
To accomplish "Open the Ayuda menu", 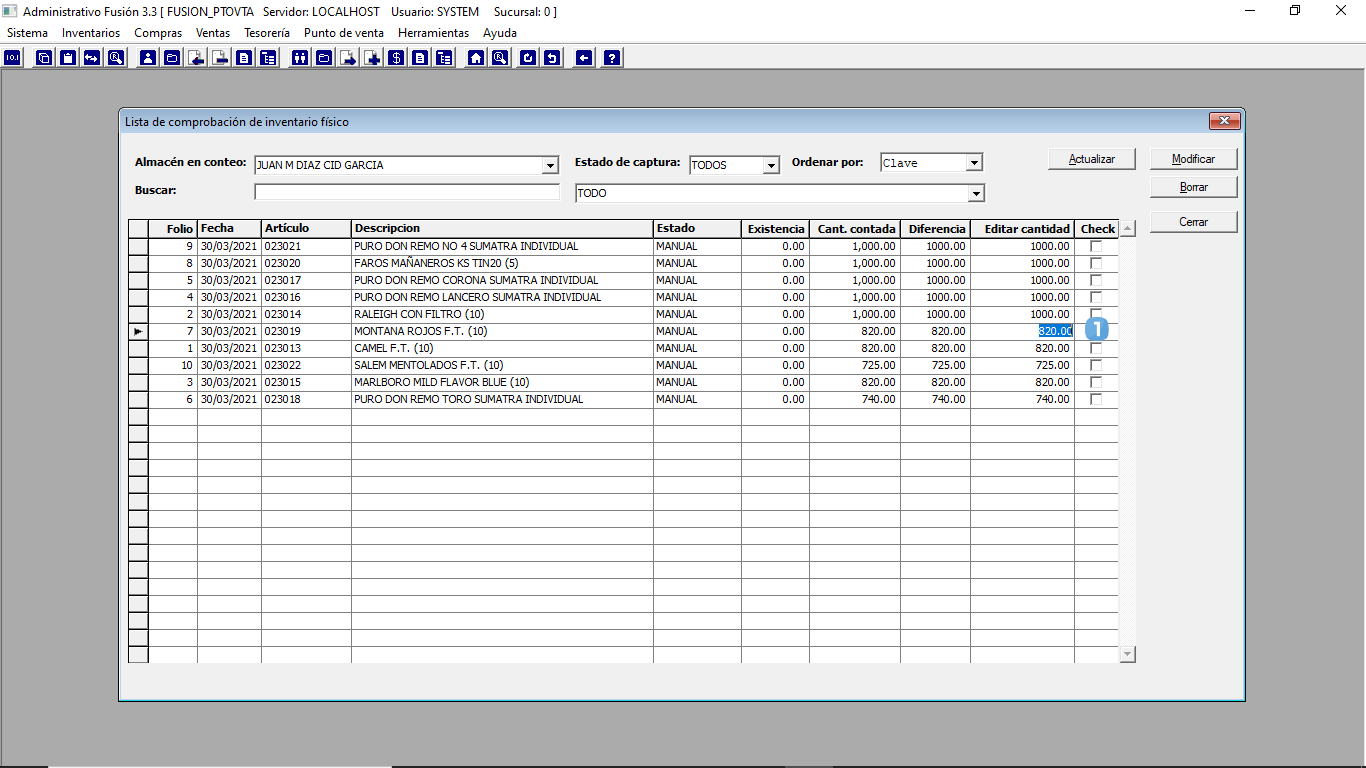I will coord(500,33).
